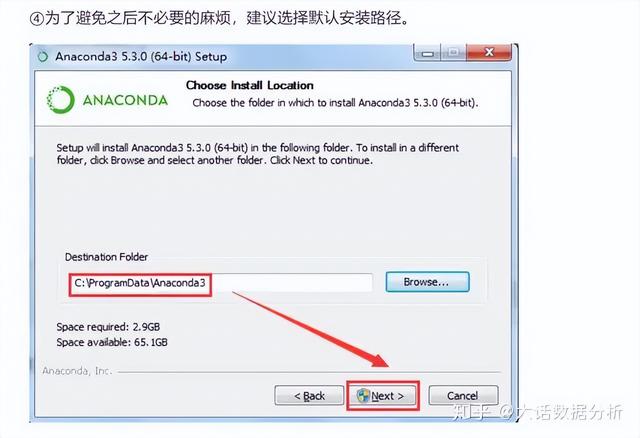Click the Choose Install Location heading
Viewport: 640px width, 438px height.
click(x=250, y=85)
